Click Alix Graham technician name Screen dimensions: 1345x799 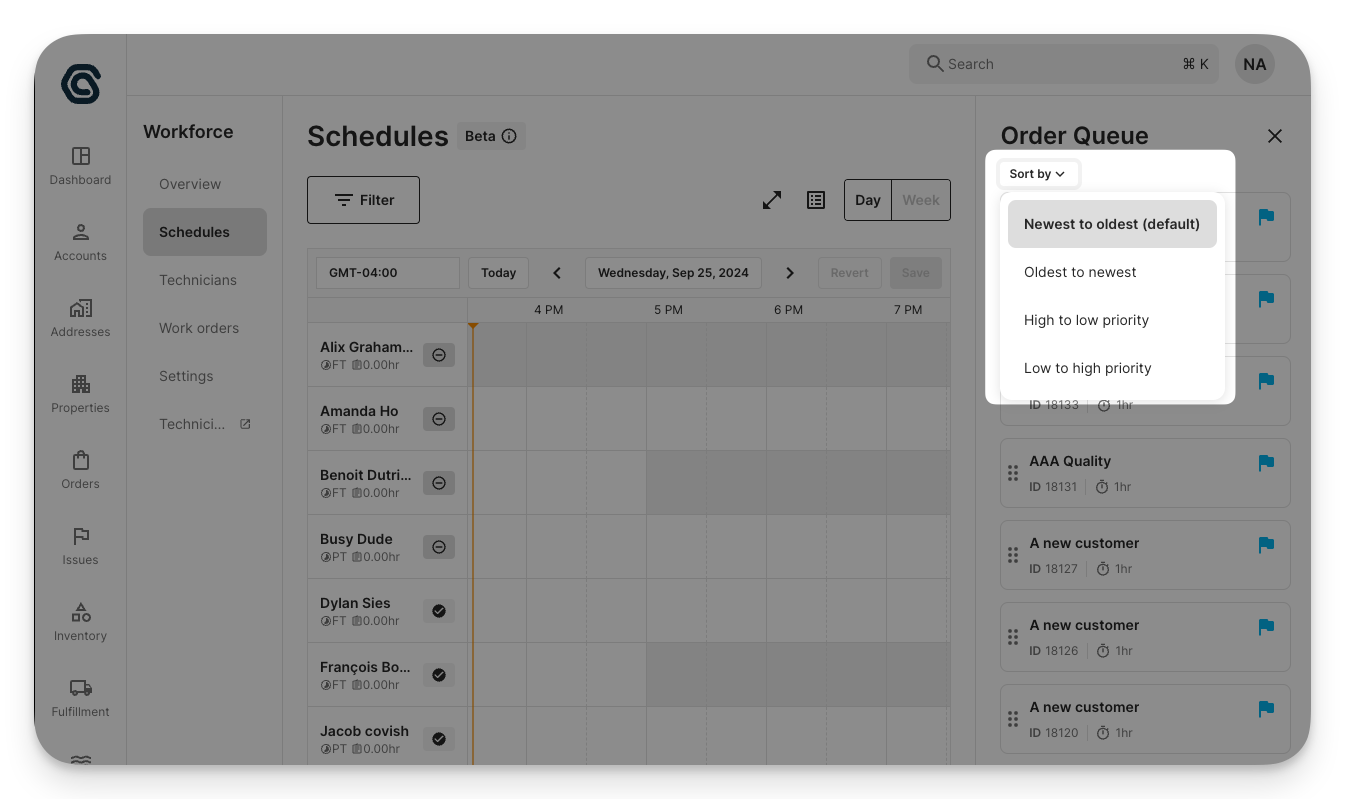(x=366, y=347)
